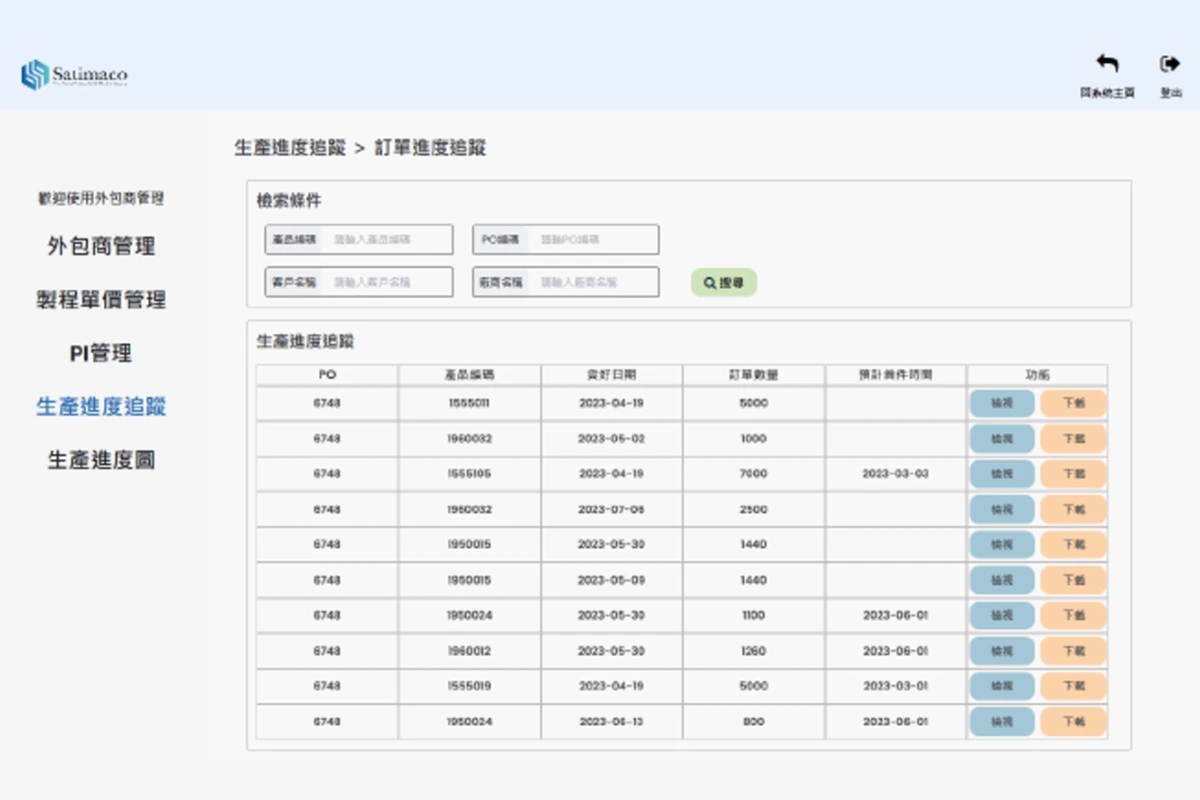Select 生產進度追蹤 in the sidebar
This screenshot has height=800, width=1200.
coord(101,407)
